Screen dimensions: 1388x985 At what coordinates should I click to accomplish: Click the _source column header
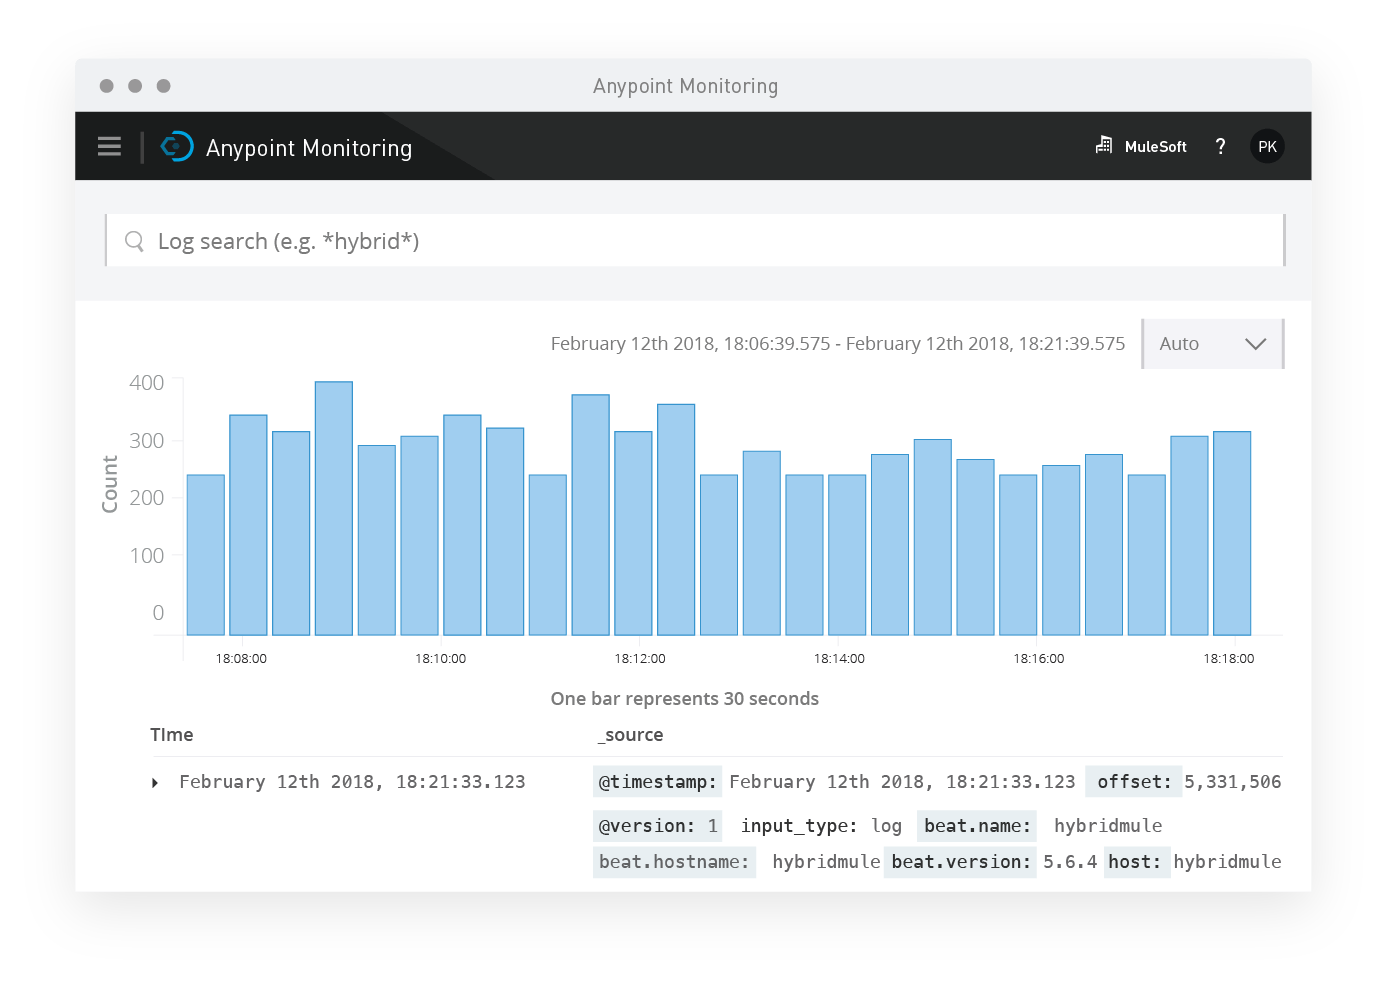(631, 735)
